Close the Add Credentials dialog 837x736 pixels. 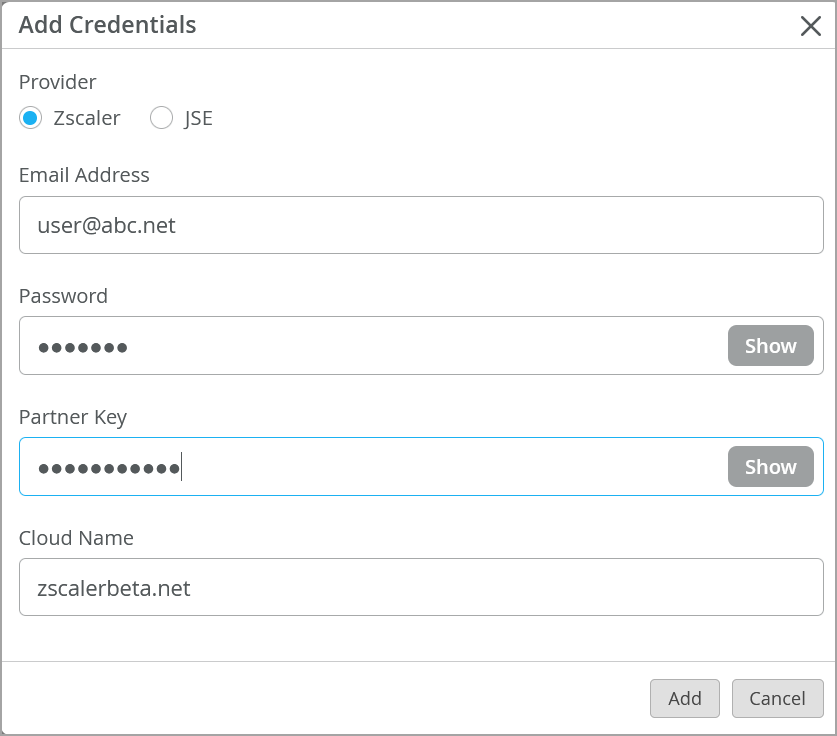(811, 26)
